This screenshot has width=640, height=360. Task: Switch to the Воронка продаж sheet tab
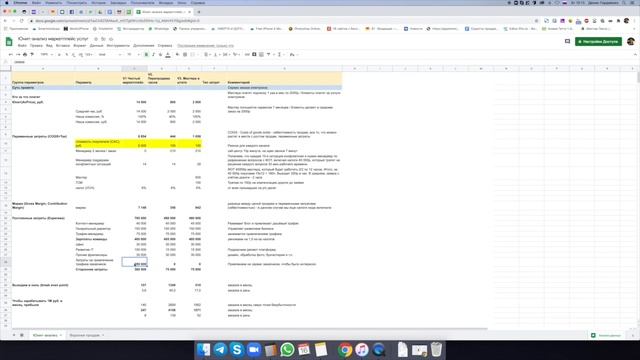pyautogui.click(x=86, y=335)
